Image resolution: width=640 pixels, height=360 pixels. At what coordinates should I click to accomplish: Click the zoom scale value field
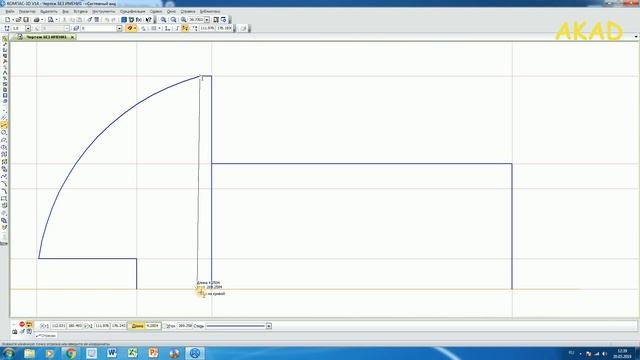196,20
